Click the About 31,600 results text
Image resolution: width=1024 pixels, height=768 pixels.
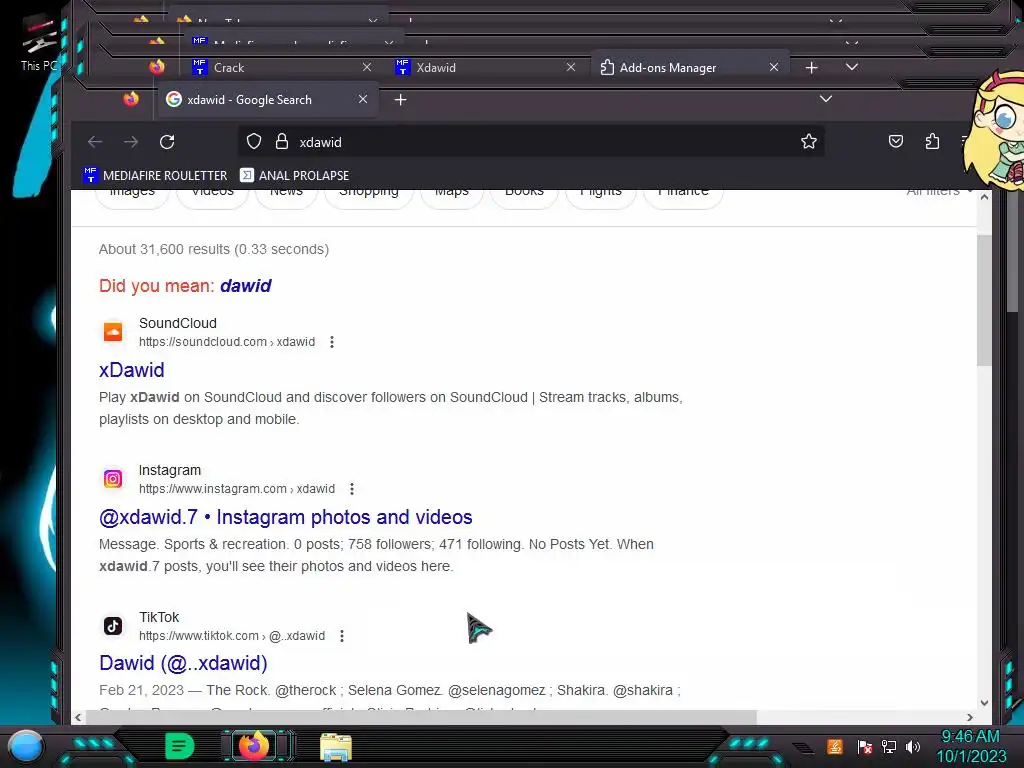point(214,249)
